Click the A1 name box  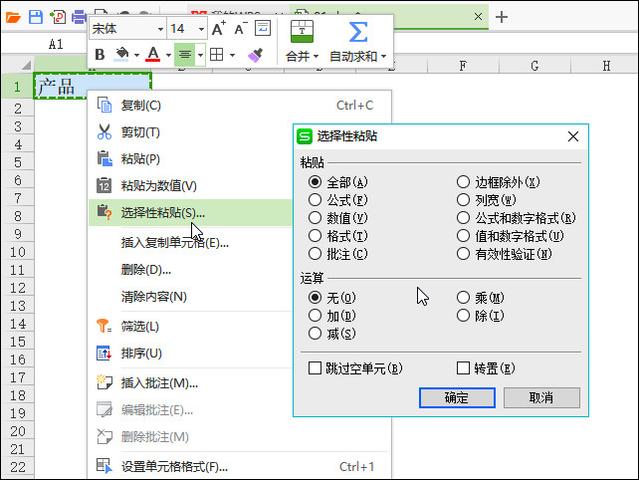(x=56, y=44)
